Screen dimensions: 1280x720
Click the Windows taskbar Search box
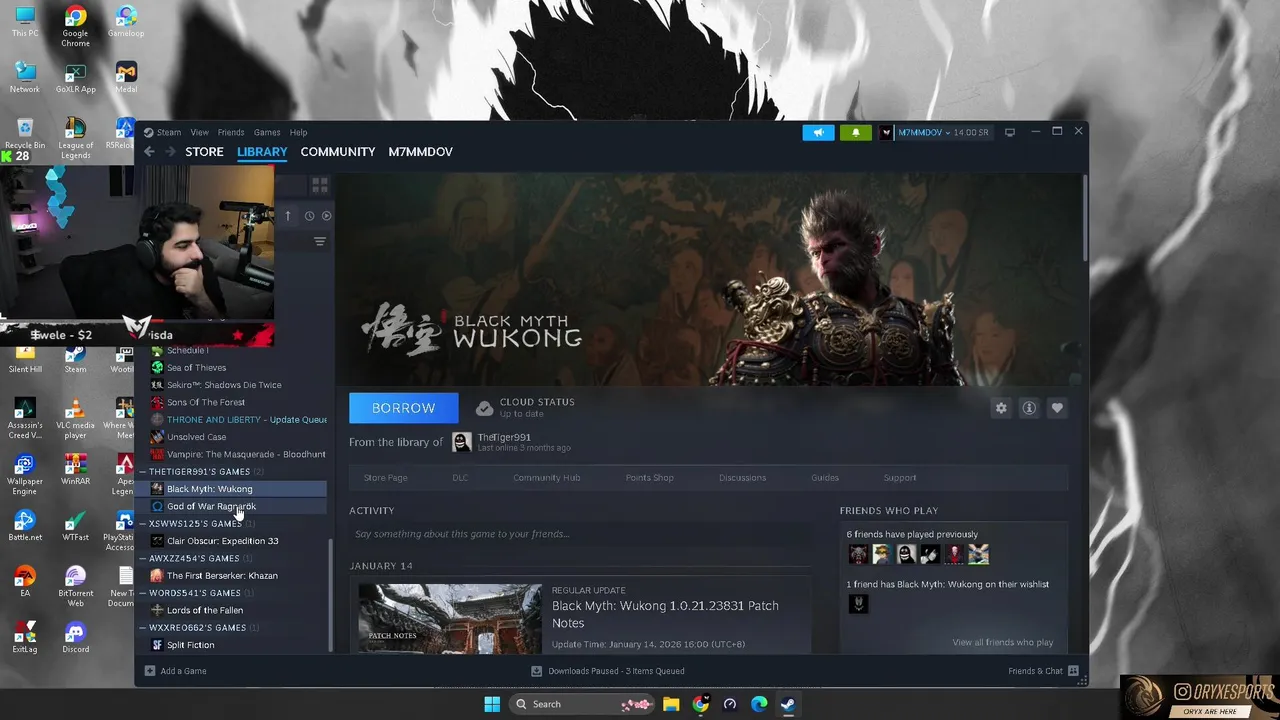click(x=583, y=704)
